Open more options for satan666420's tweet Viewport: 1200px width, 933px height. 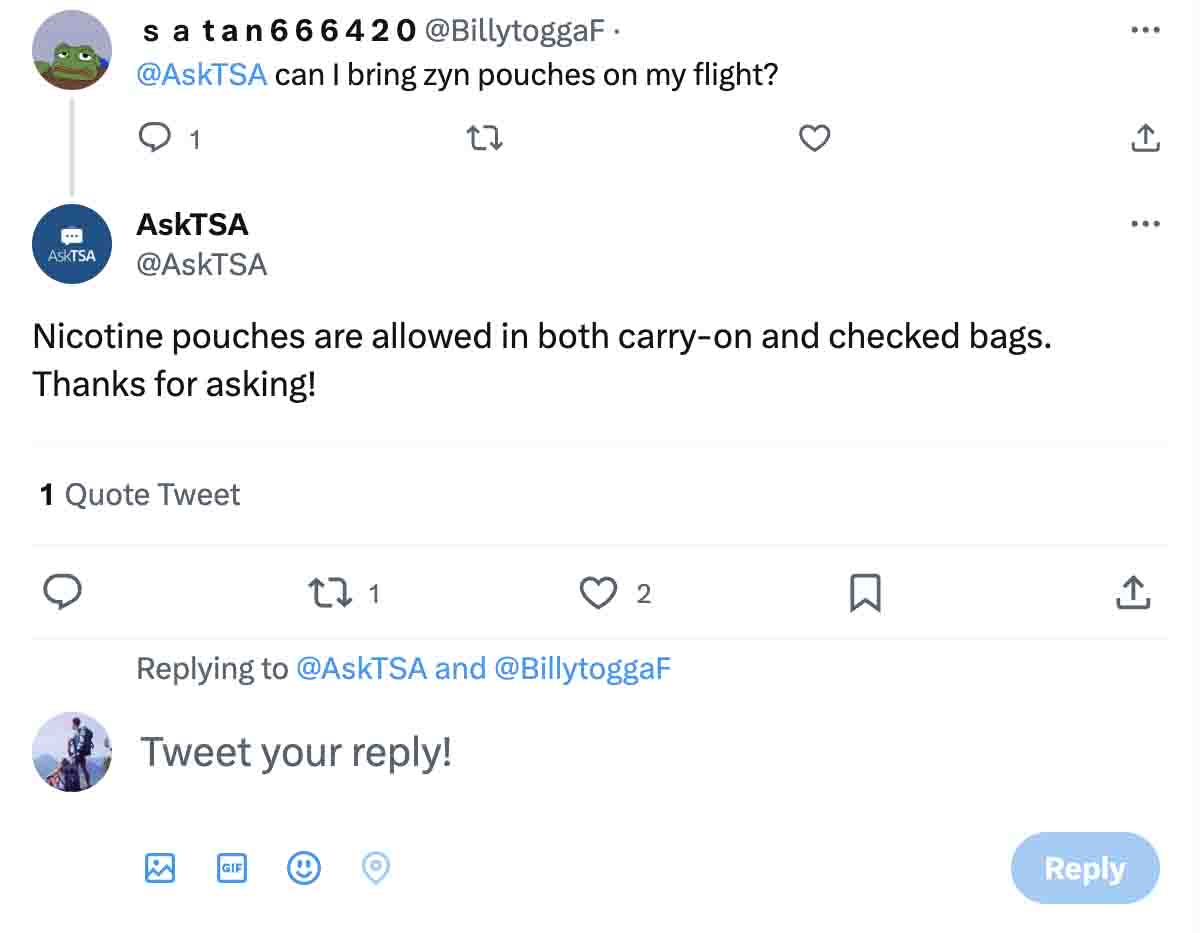pyautogui.click(x=1143, y=30)
